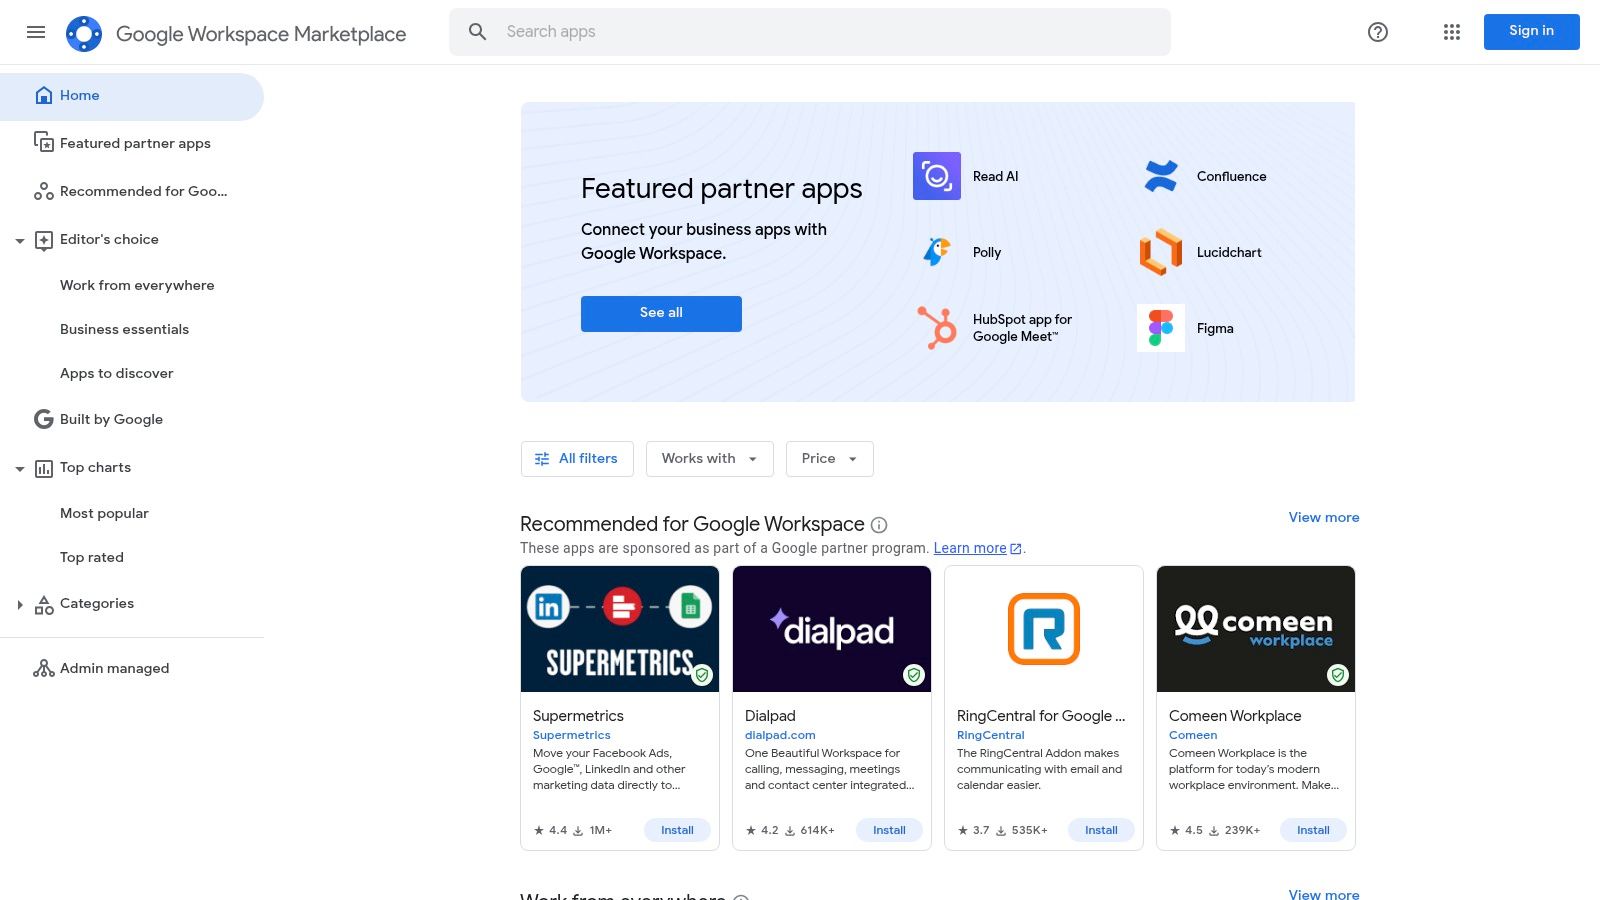This screenshot has width=1600, height=900.
Task: Click the Dialpad verified shield badge
Action: (914, 675)
